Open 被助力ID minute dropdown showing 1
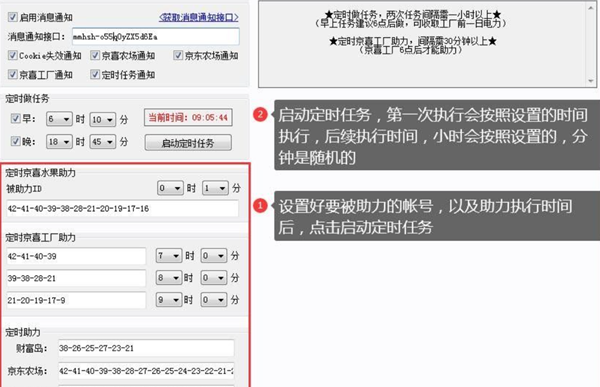Viewport: 600px width, 387px height. 215,188
